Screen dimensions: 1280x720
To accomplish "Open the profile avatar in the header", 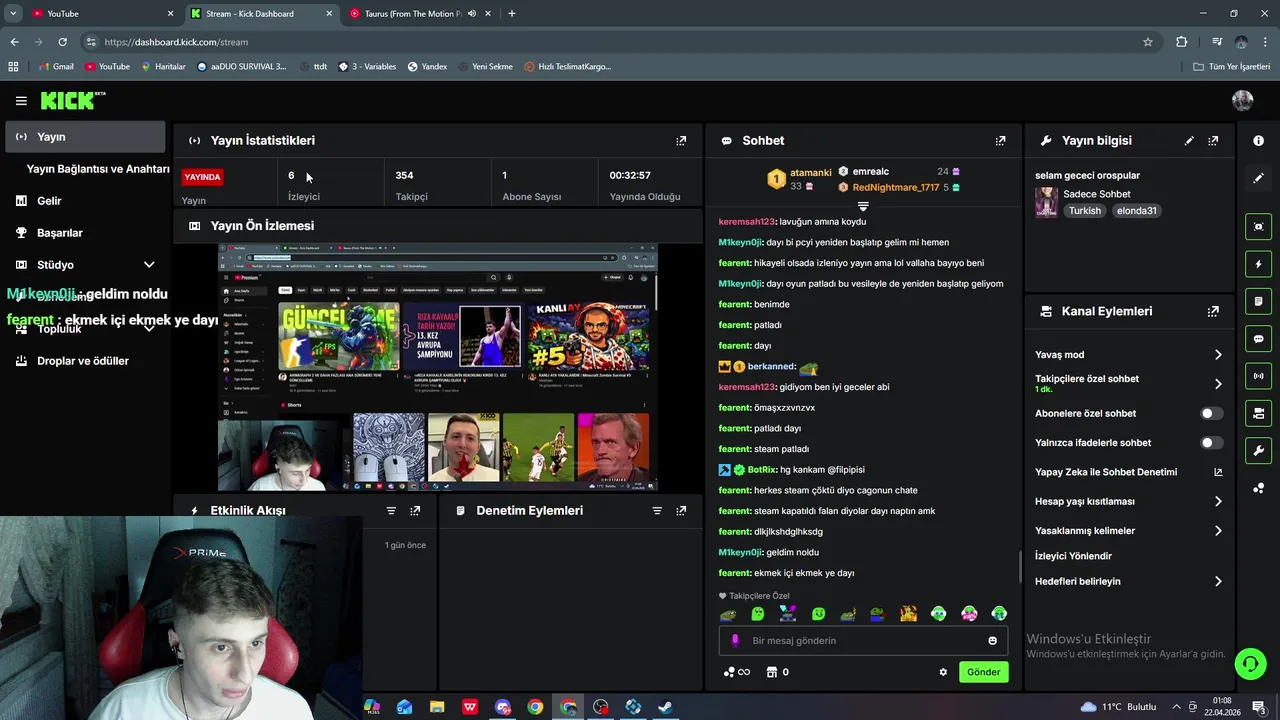I will [1243, 100].
